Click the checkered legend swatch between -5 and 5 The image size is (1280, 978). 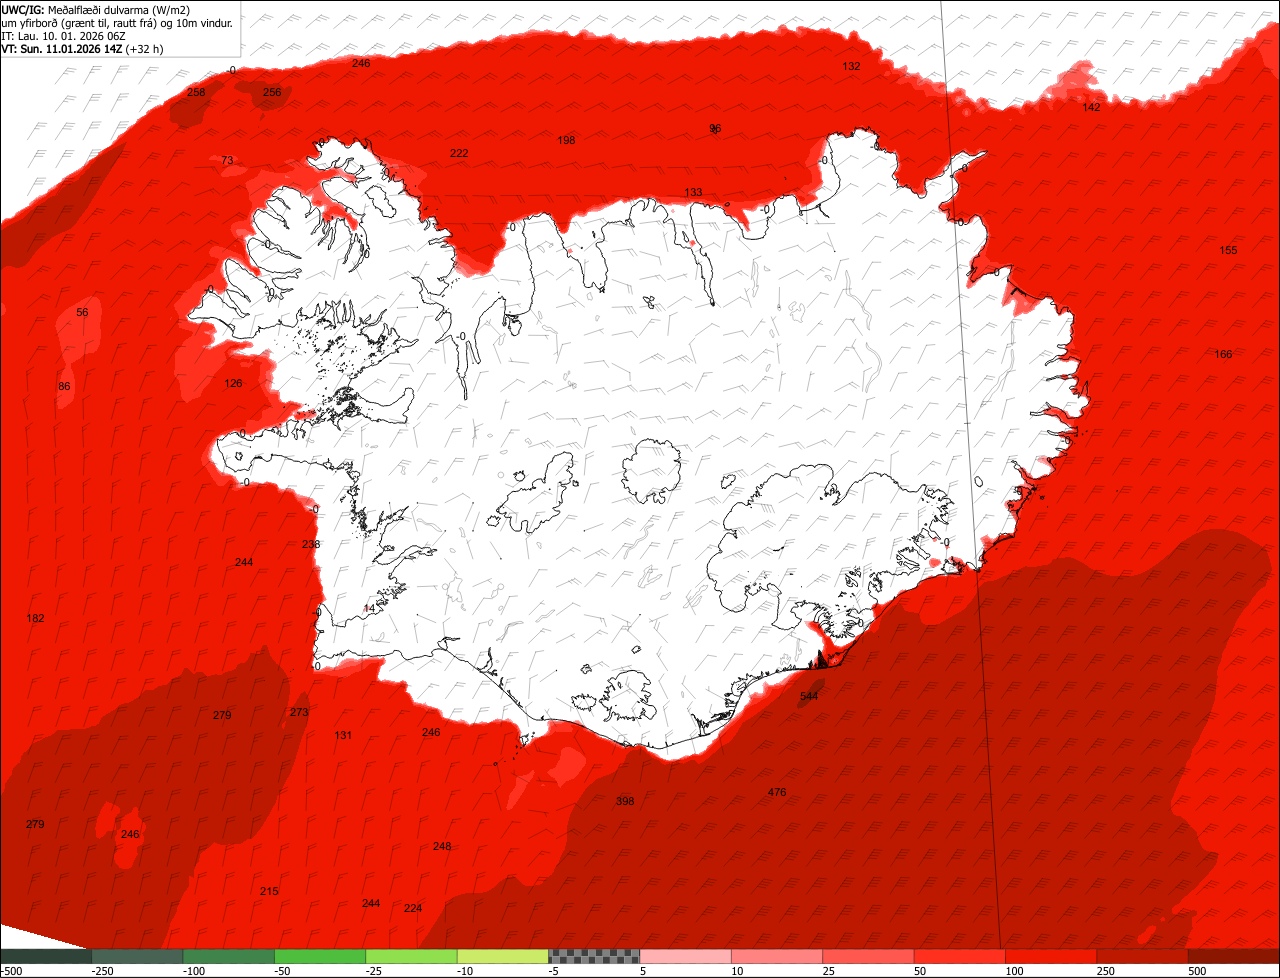(594, 957)
